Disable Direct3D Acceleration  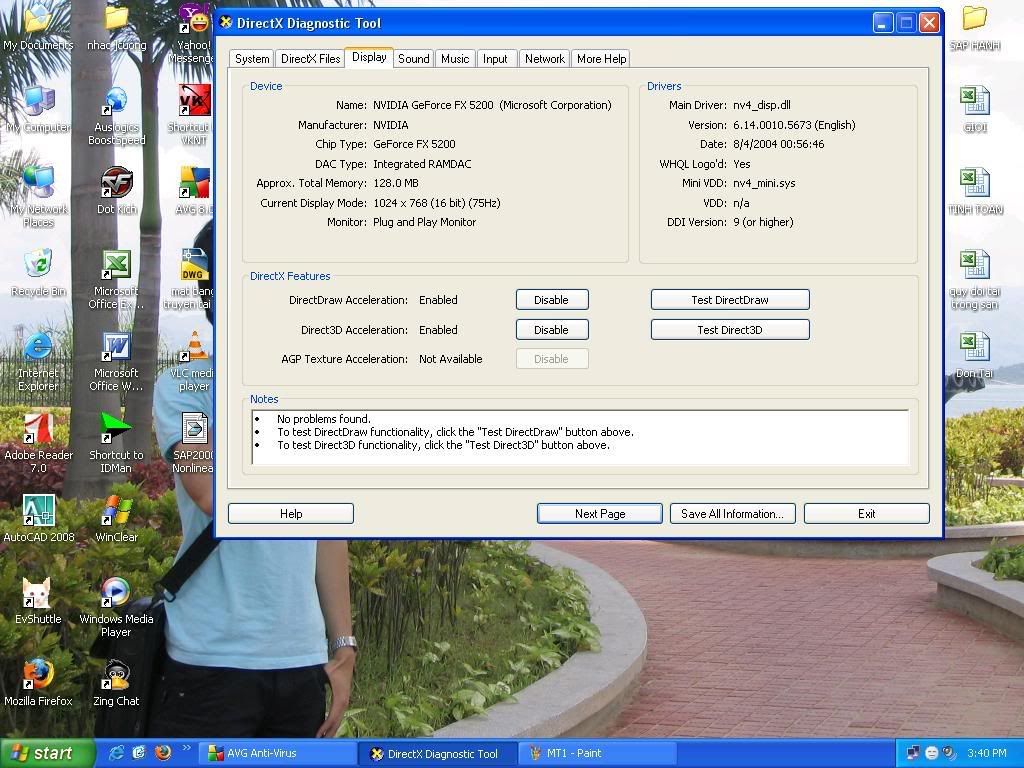pos(552,330)
